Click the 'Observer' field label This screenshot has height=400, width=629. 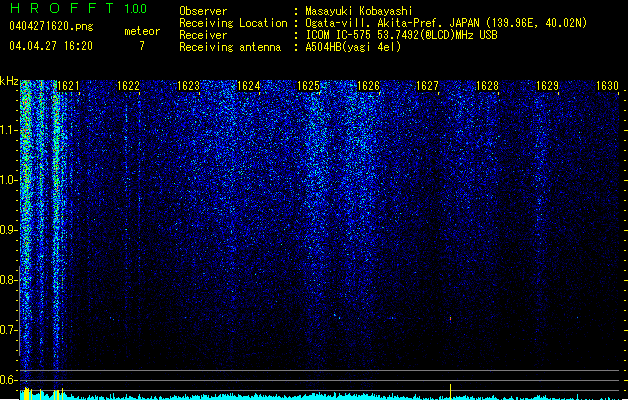(203, 11)
